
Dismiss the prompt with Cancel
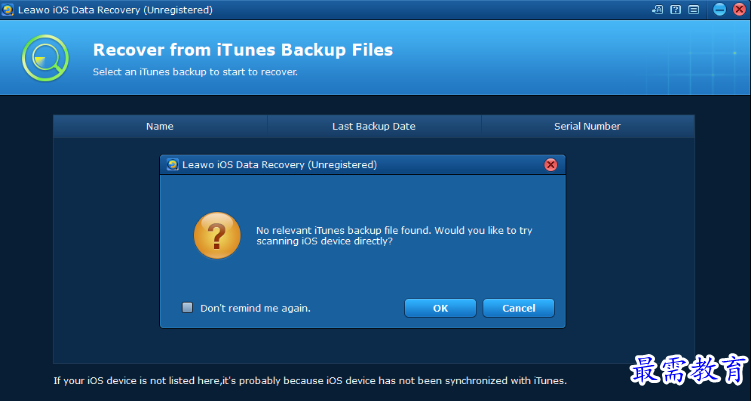(x=518, y=308)
